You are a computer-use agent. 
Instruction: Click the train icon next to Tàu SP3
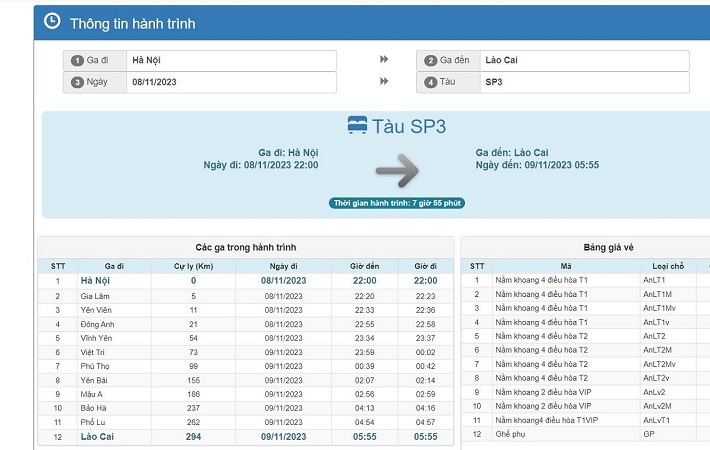[357, 126]
